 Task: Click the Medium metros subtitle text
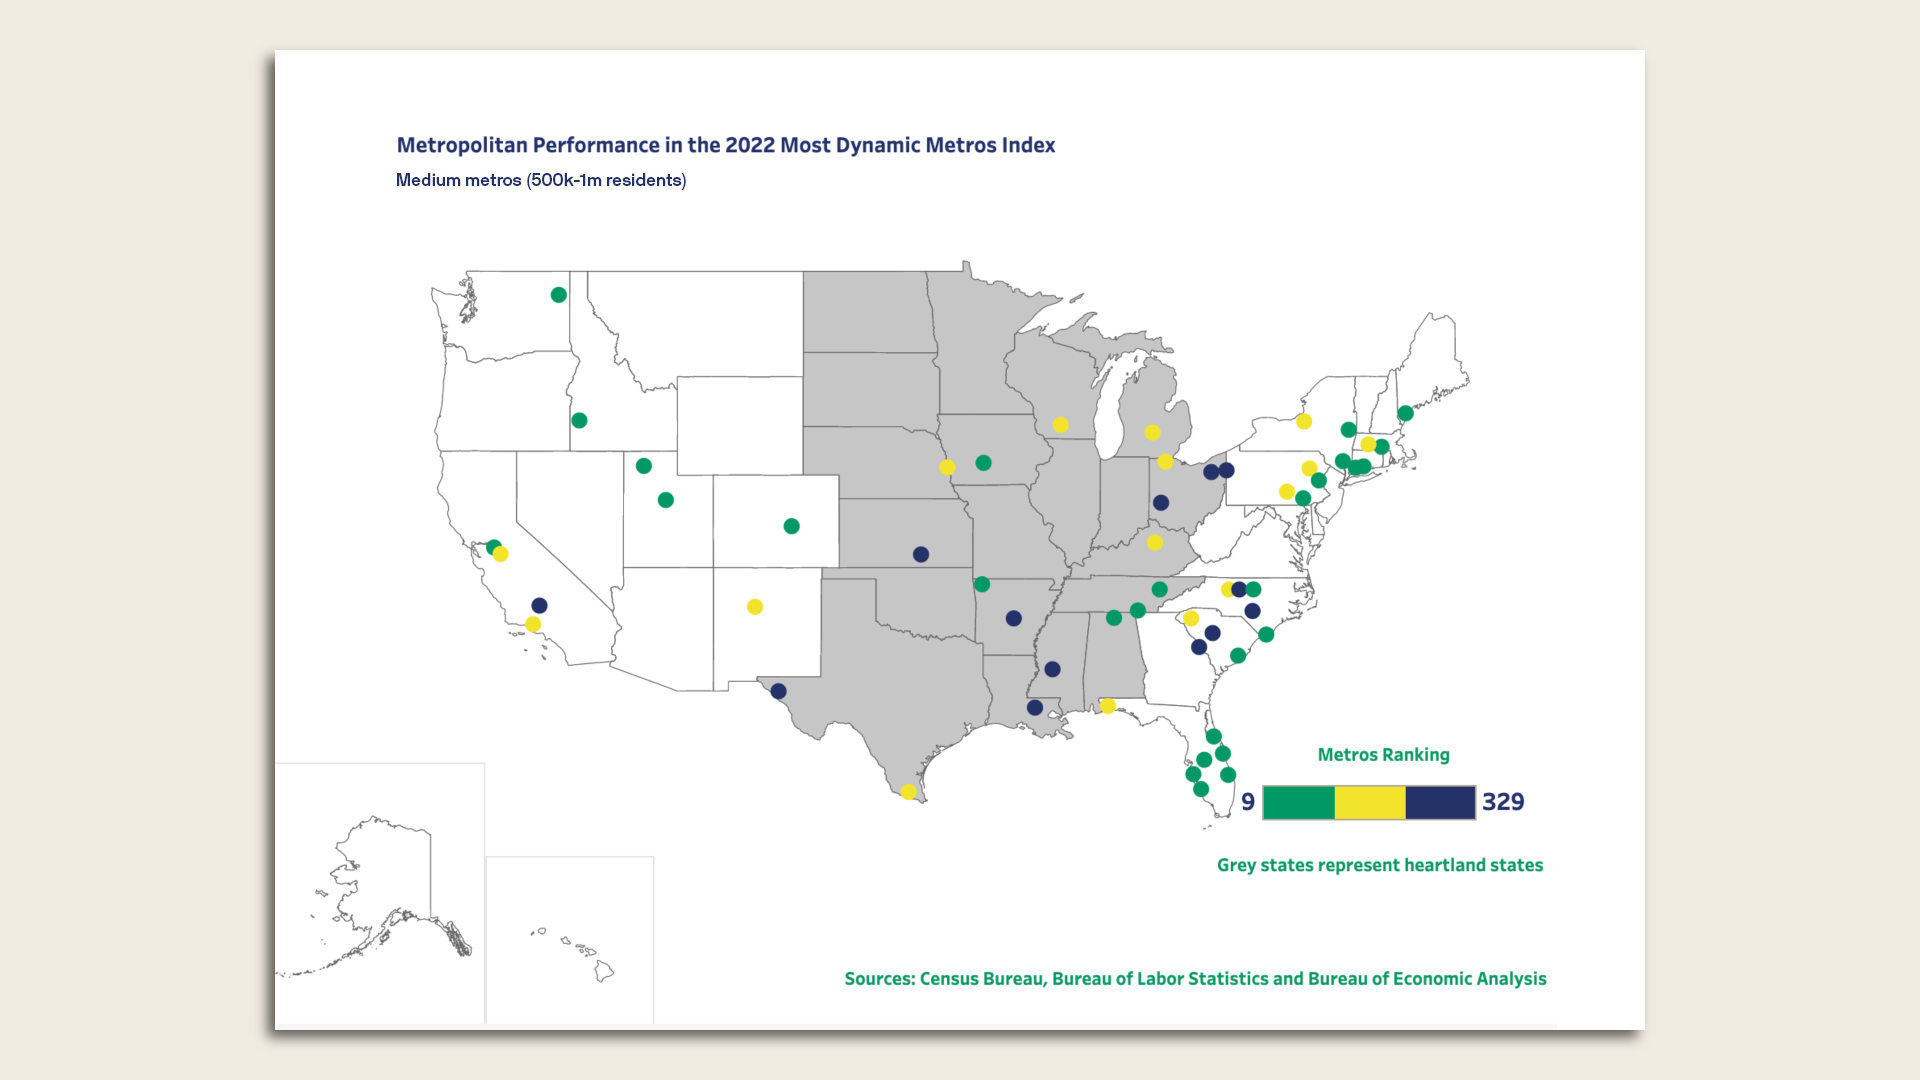click(541, 180)
